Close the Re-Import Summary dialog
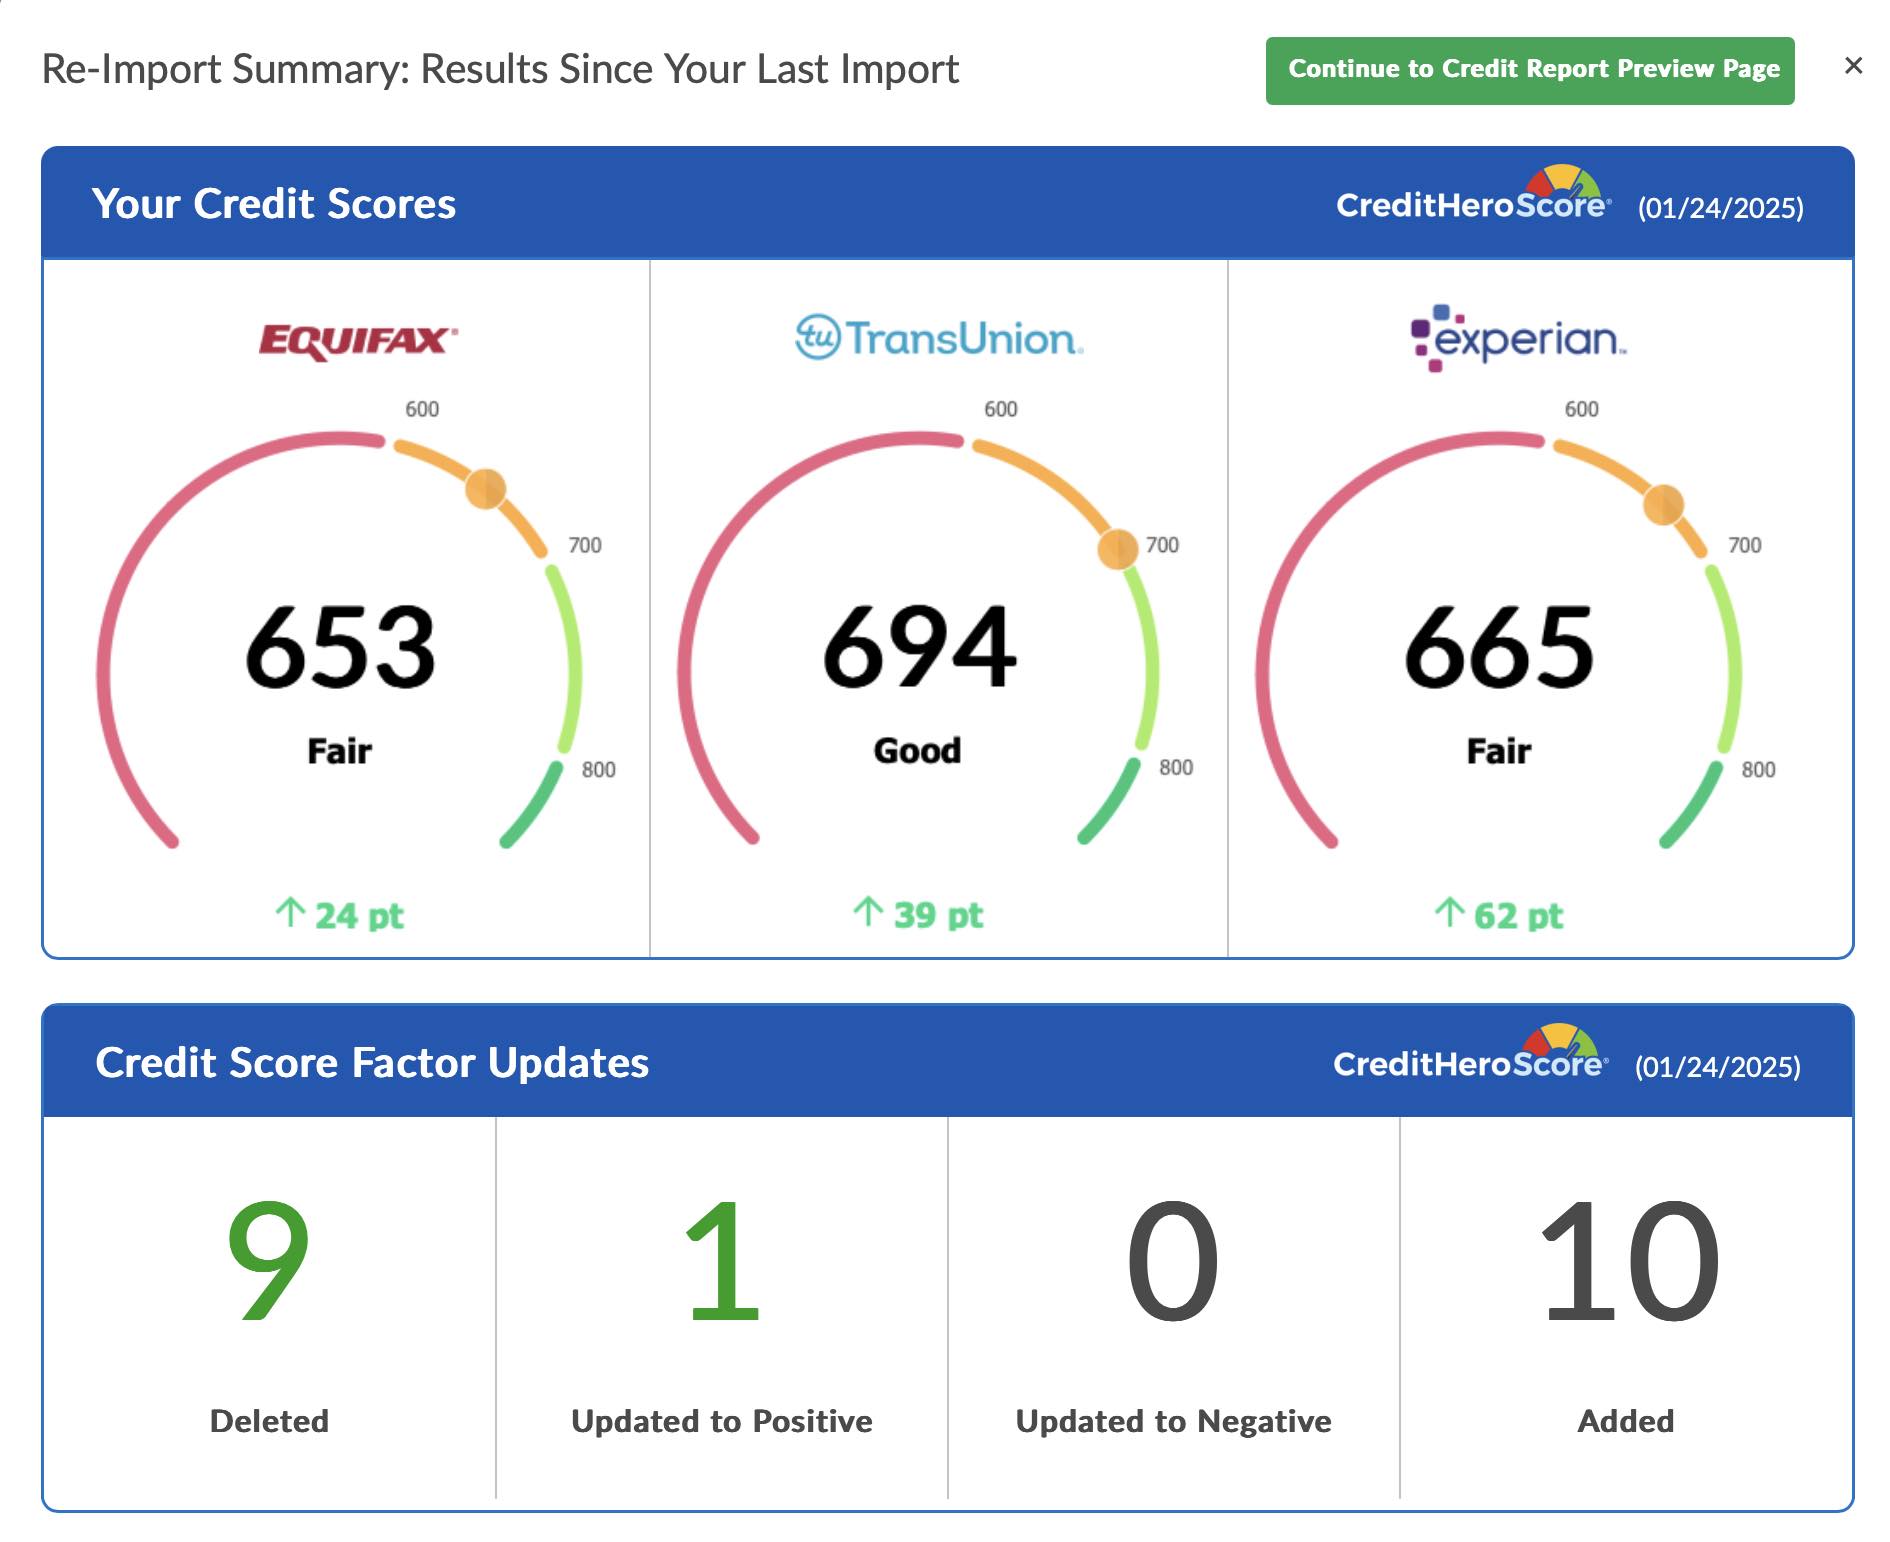 (x=1853, y=66)
